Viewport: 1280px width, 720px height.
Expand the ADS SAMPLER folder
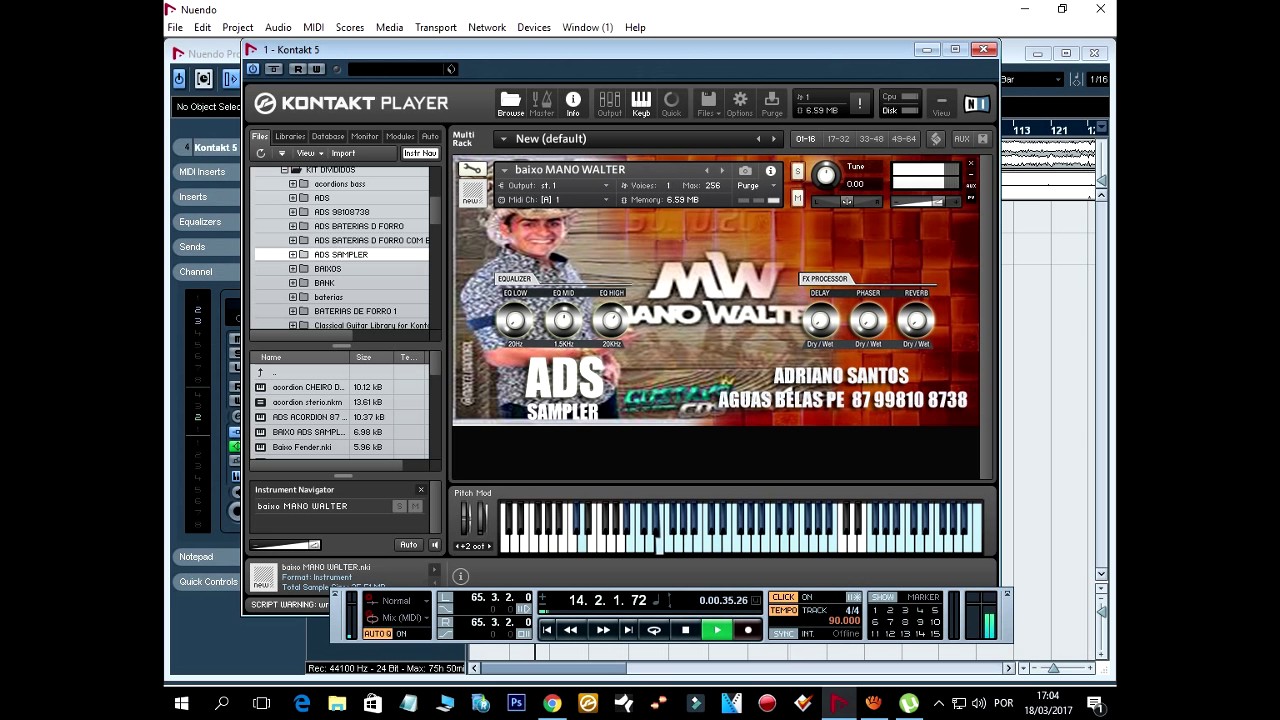pyautogui.click(x=293, y=254)
